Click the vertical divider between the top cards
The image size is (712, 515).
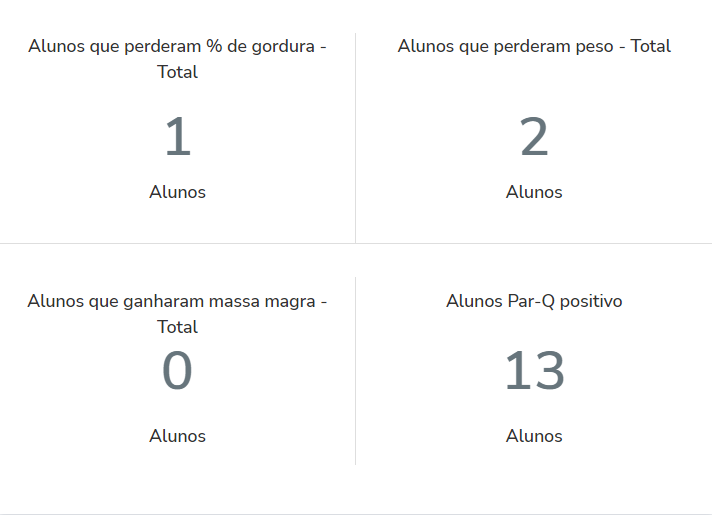pyautogui.click(x=355, y=138)
